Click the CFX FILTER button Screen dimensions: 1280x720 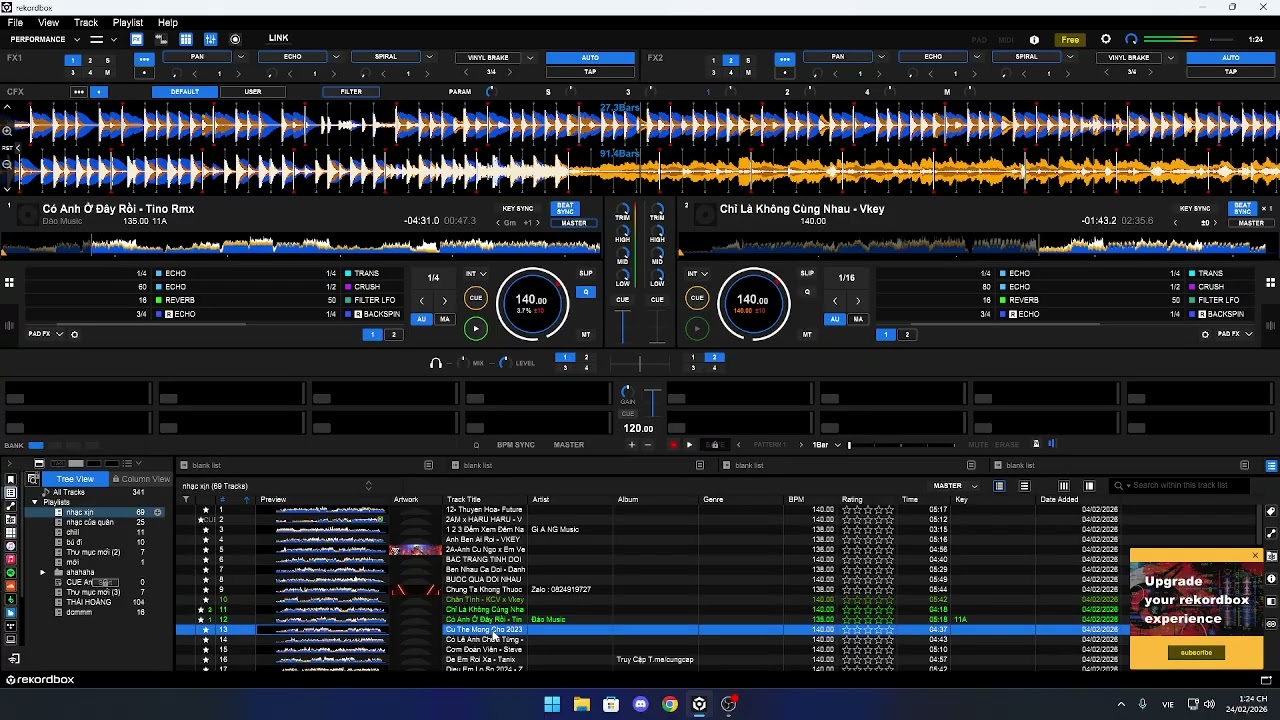[351, 92]
